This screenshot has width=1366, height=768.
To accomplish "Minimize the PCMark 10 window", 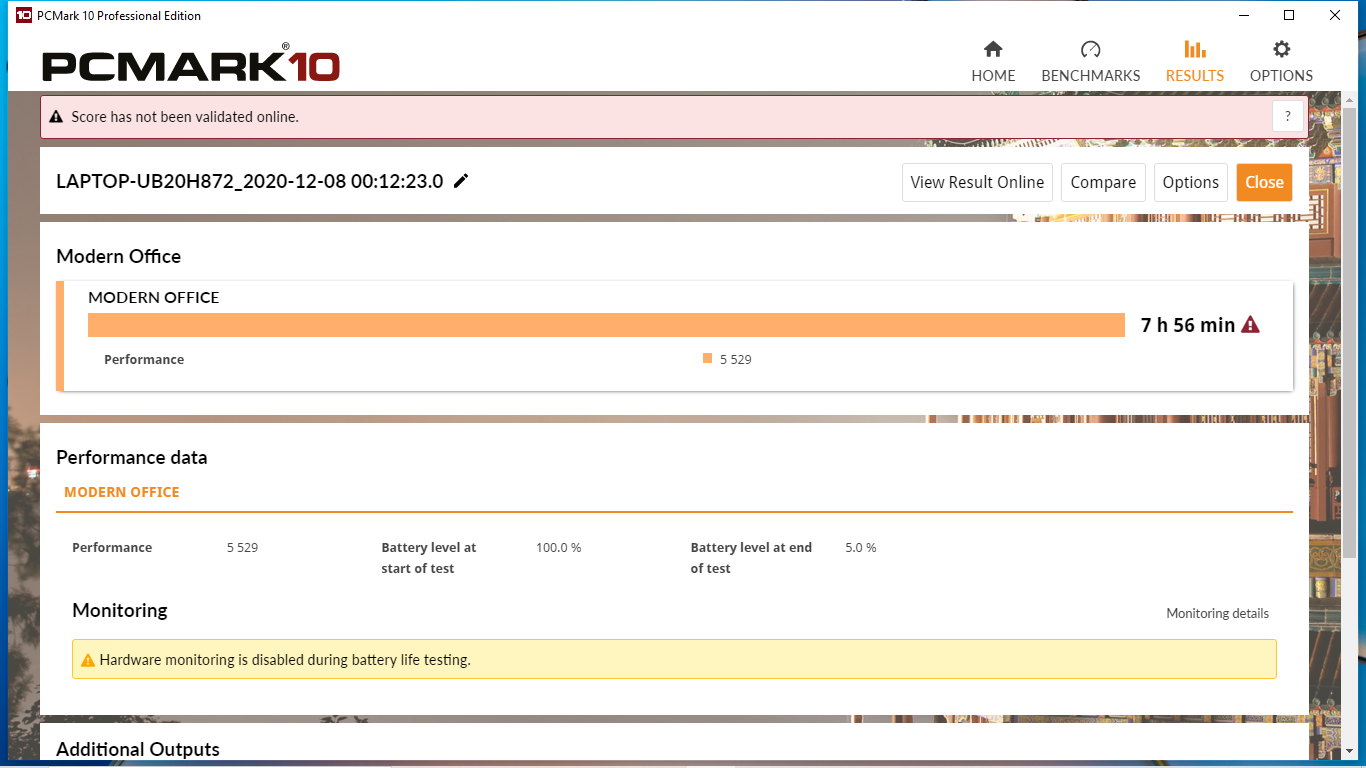I will (1244, 15).
